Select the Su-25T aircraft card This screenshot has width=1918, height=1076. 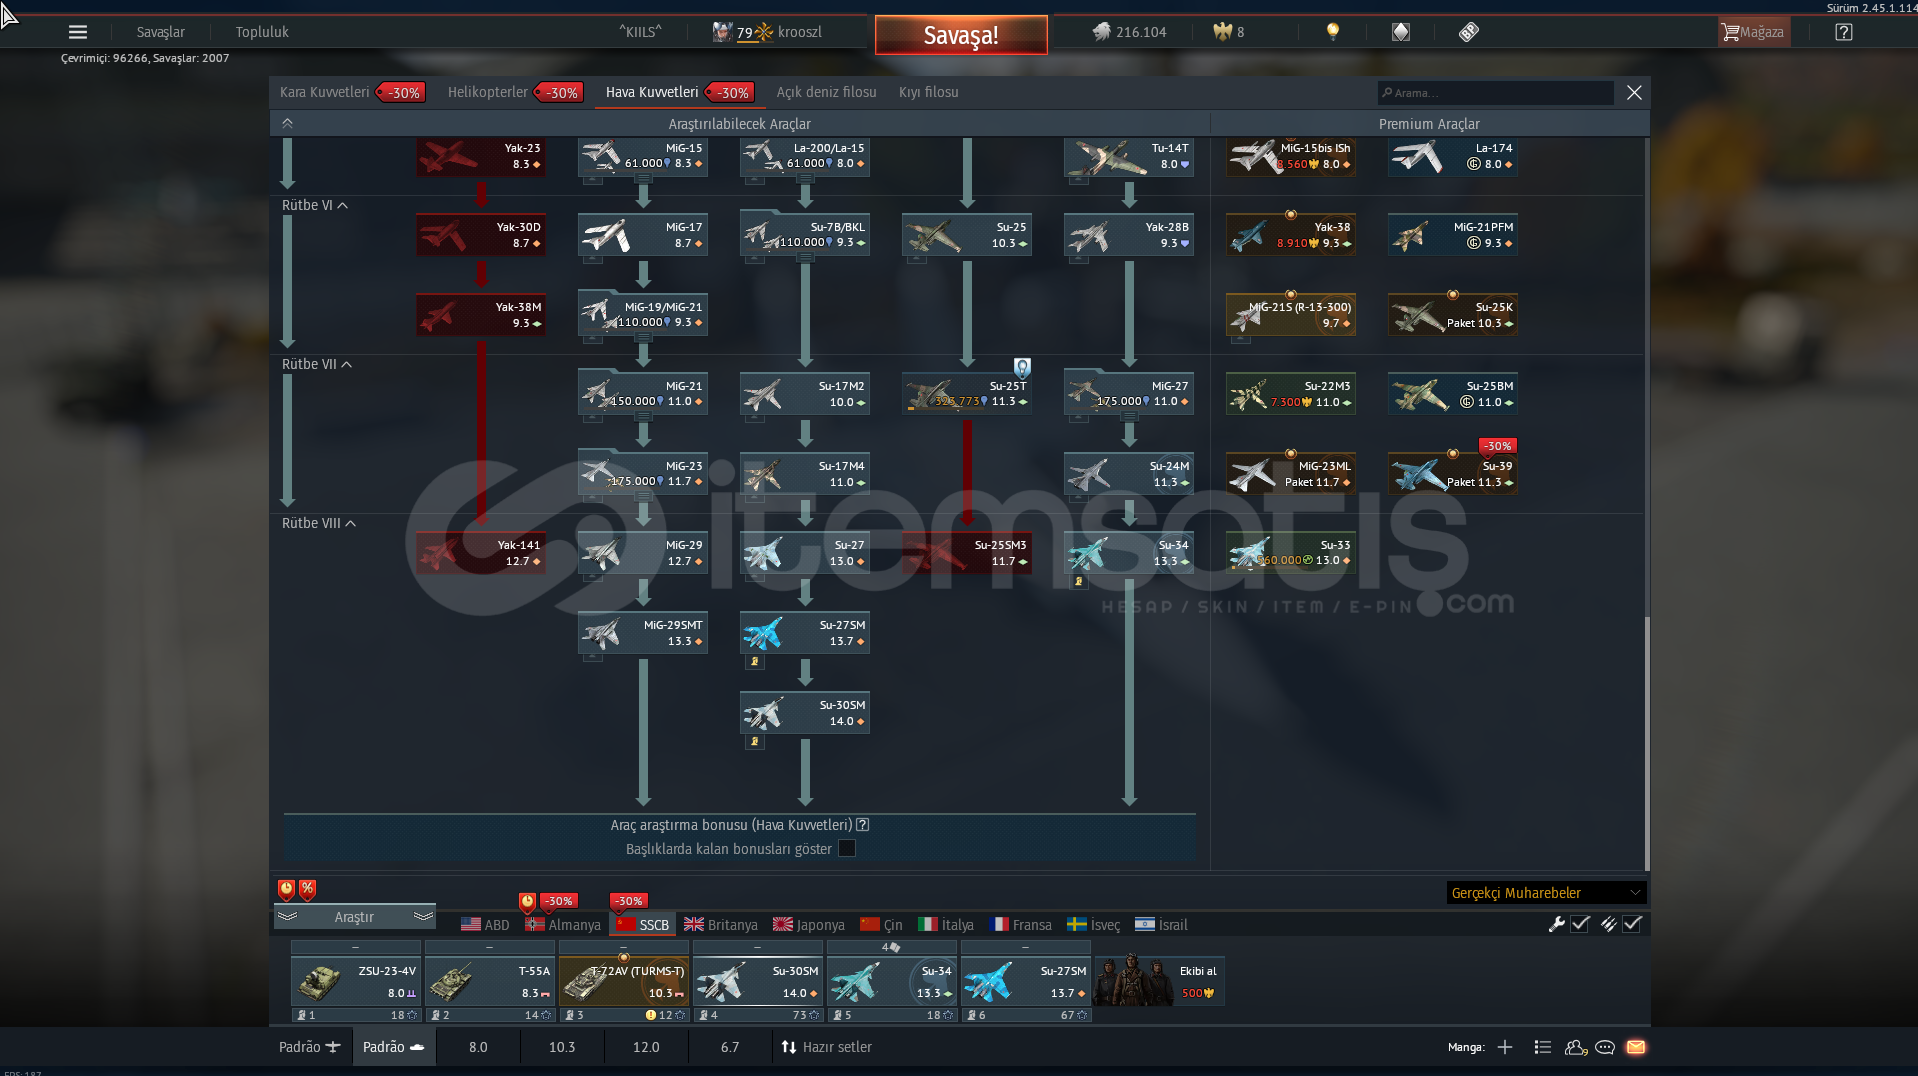[x=967, y=394]
